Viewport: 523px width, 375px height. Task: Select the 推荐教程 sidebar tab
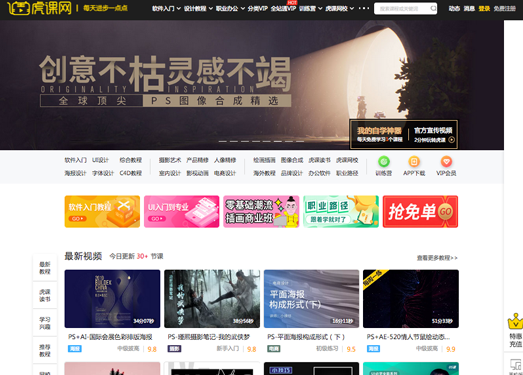[x=45, y=351]
